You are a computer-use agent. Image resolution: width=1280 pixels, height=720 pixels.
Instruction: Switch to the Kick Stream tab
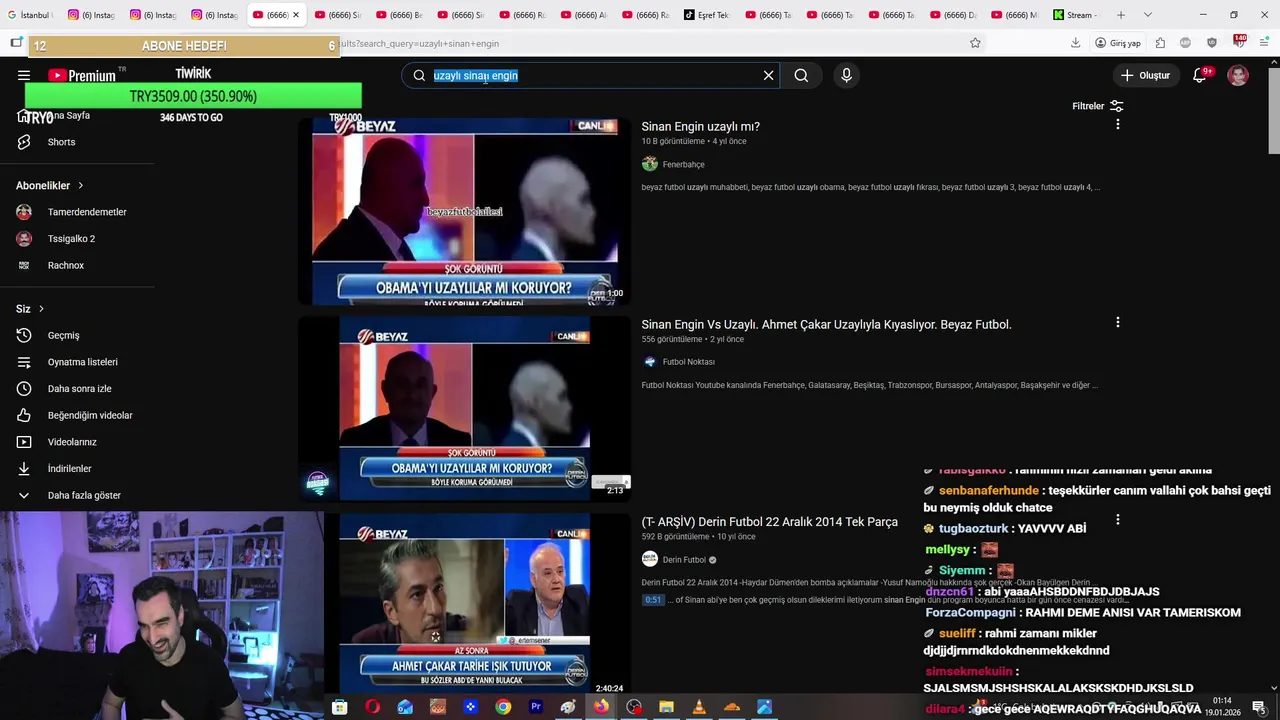[1074, 15]
